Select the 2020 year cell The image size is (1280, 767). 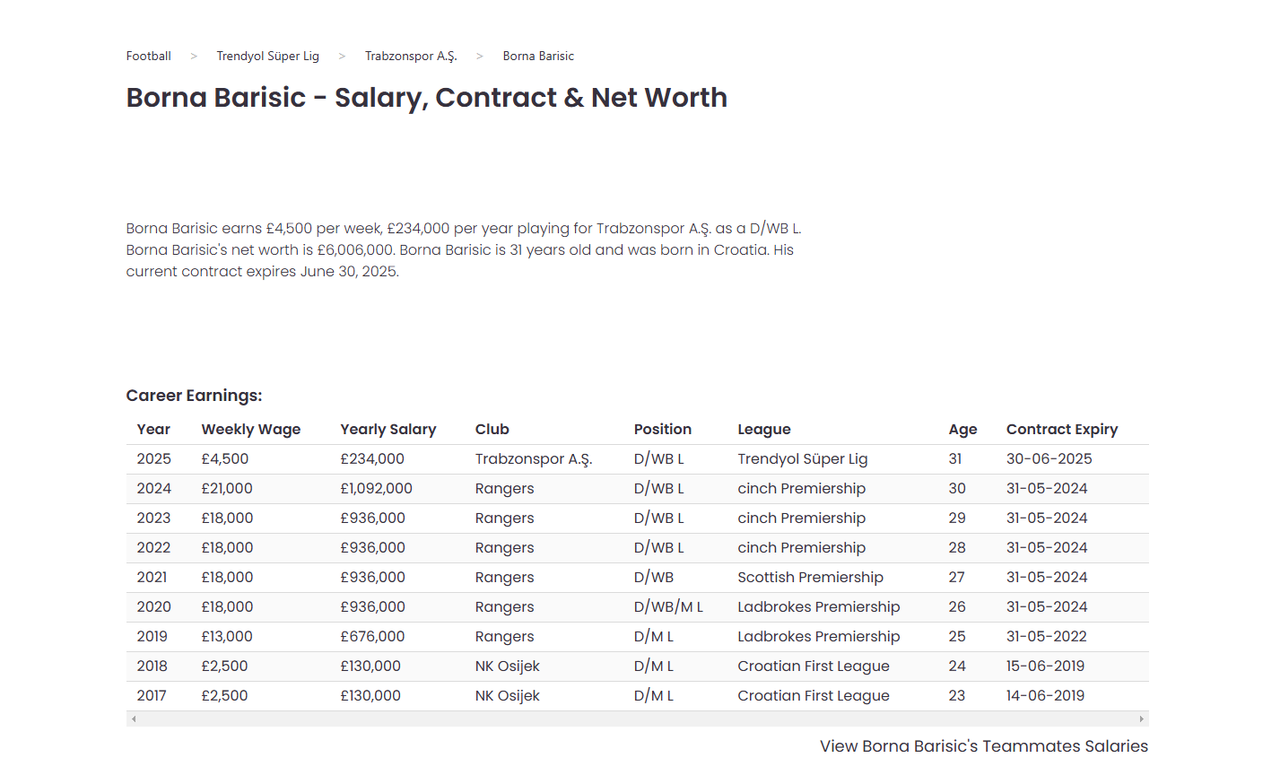point(154,607)
